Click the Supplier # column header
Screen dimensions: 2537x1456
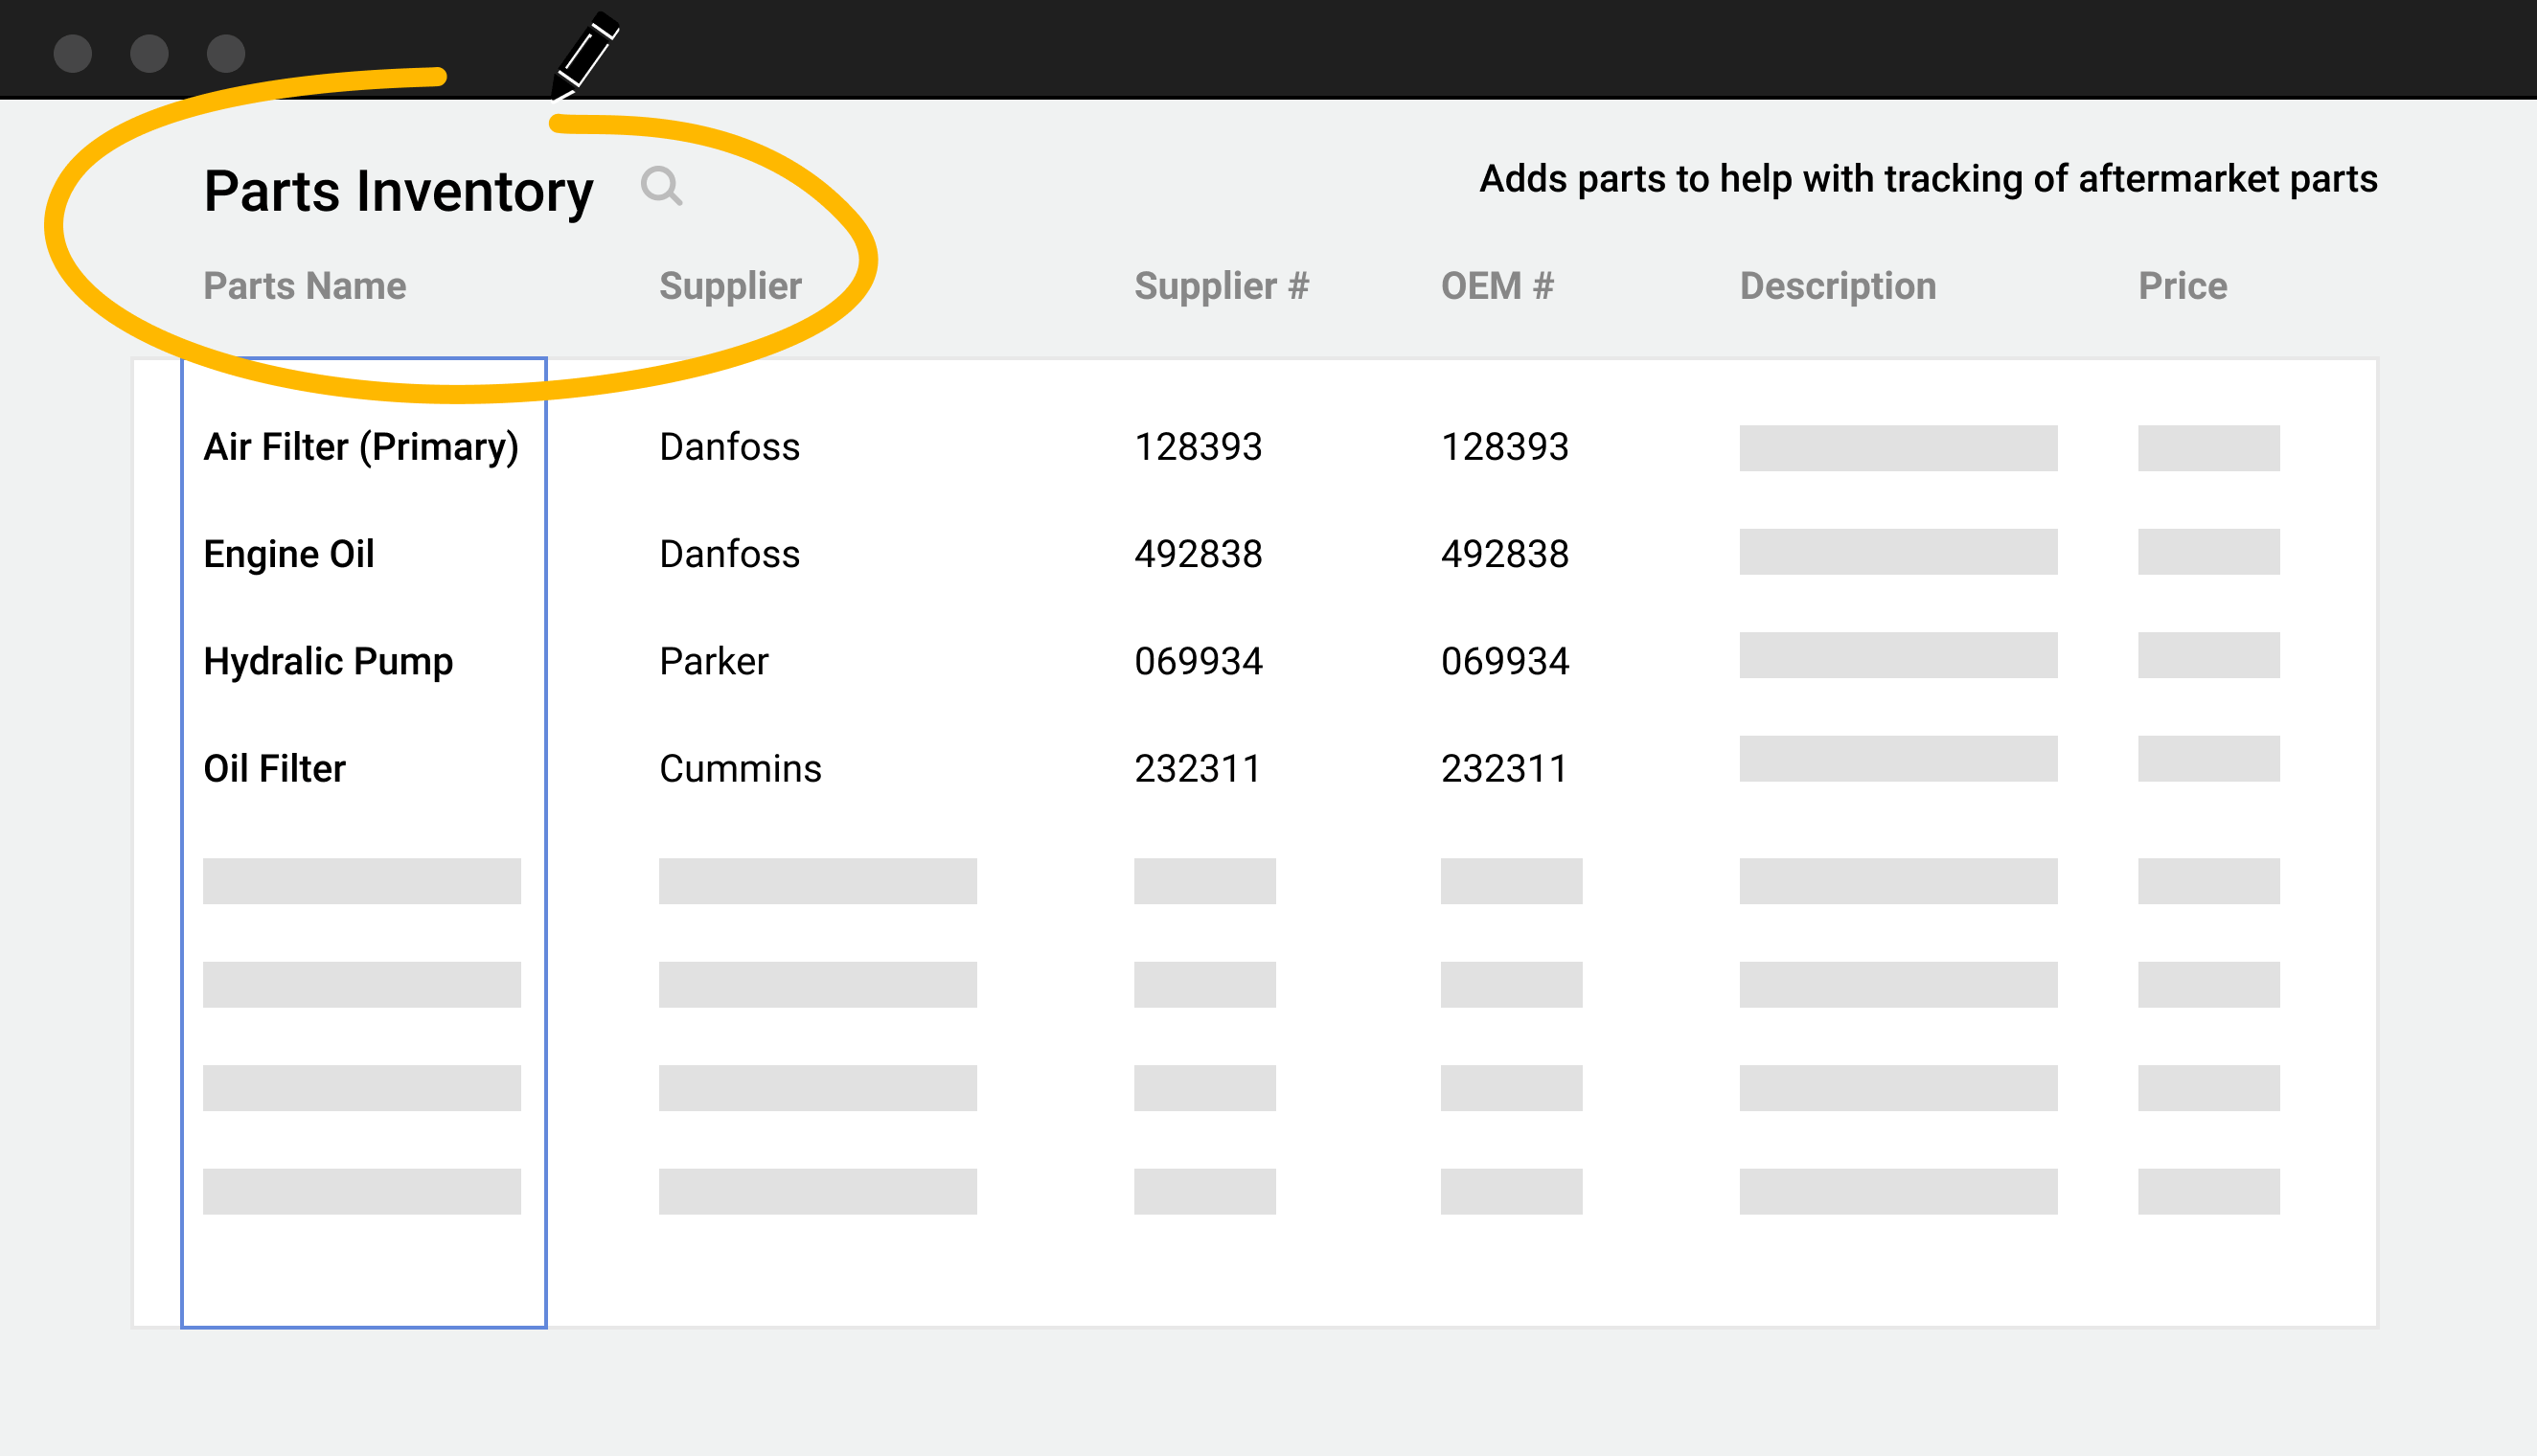pos(1221,286)
